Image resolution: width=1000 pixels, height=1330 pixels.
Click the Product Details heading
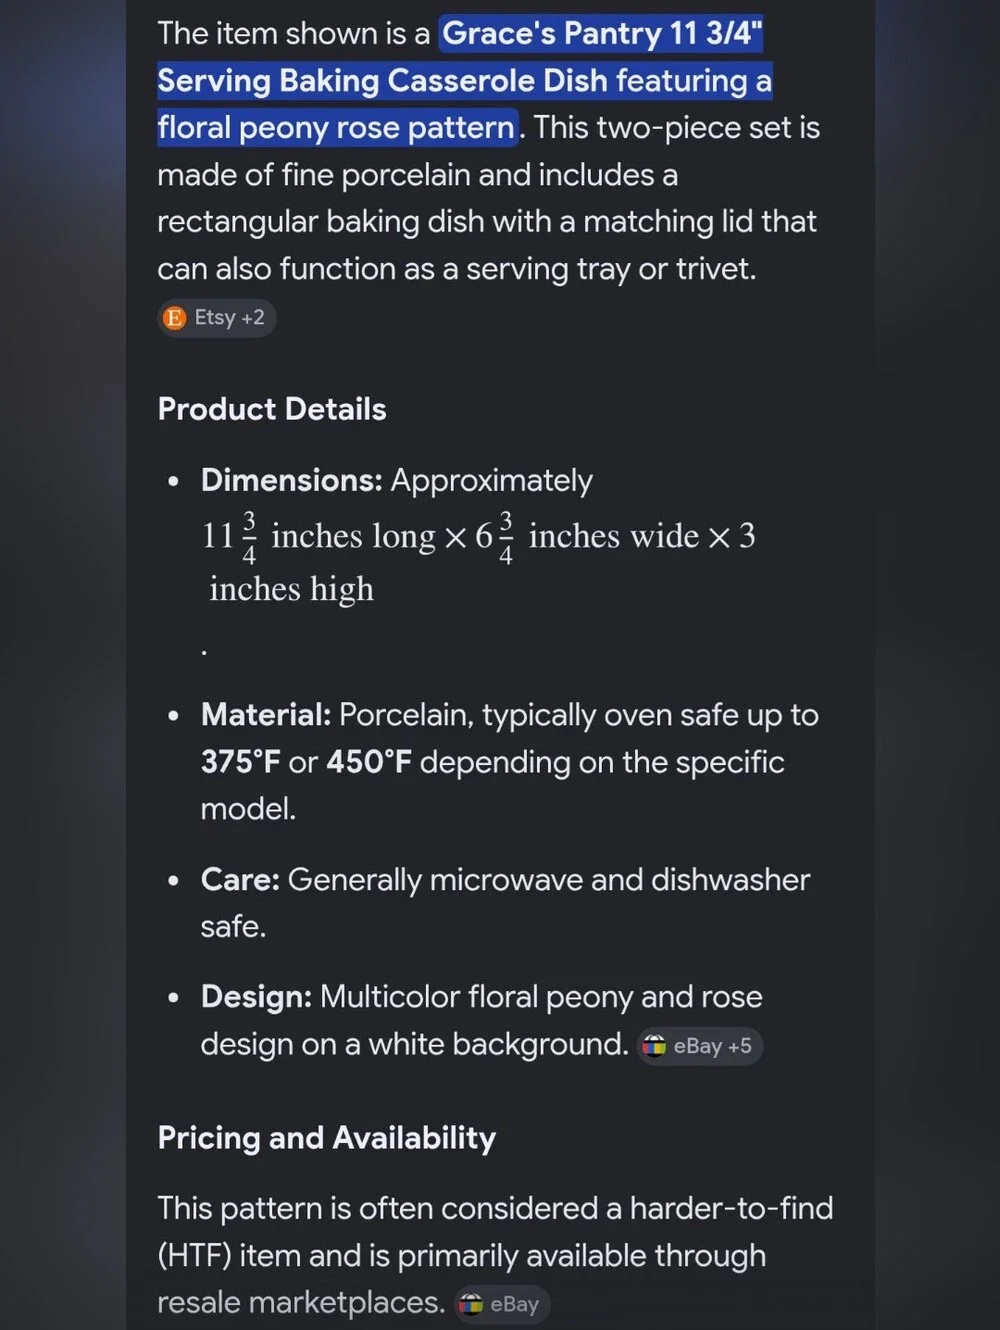click(272, 409)
